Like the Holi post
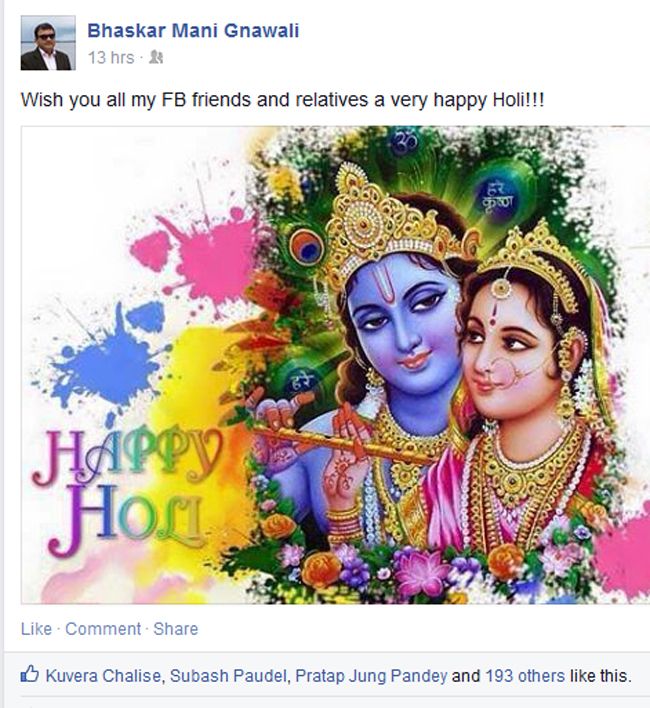 coord(36,629)
